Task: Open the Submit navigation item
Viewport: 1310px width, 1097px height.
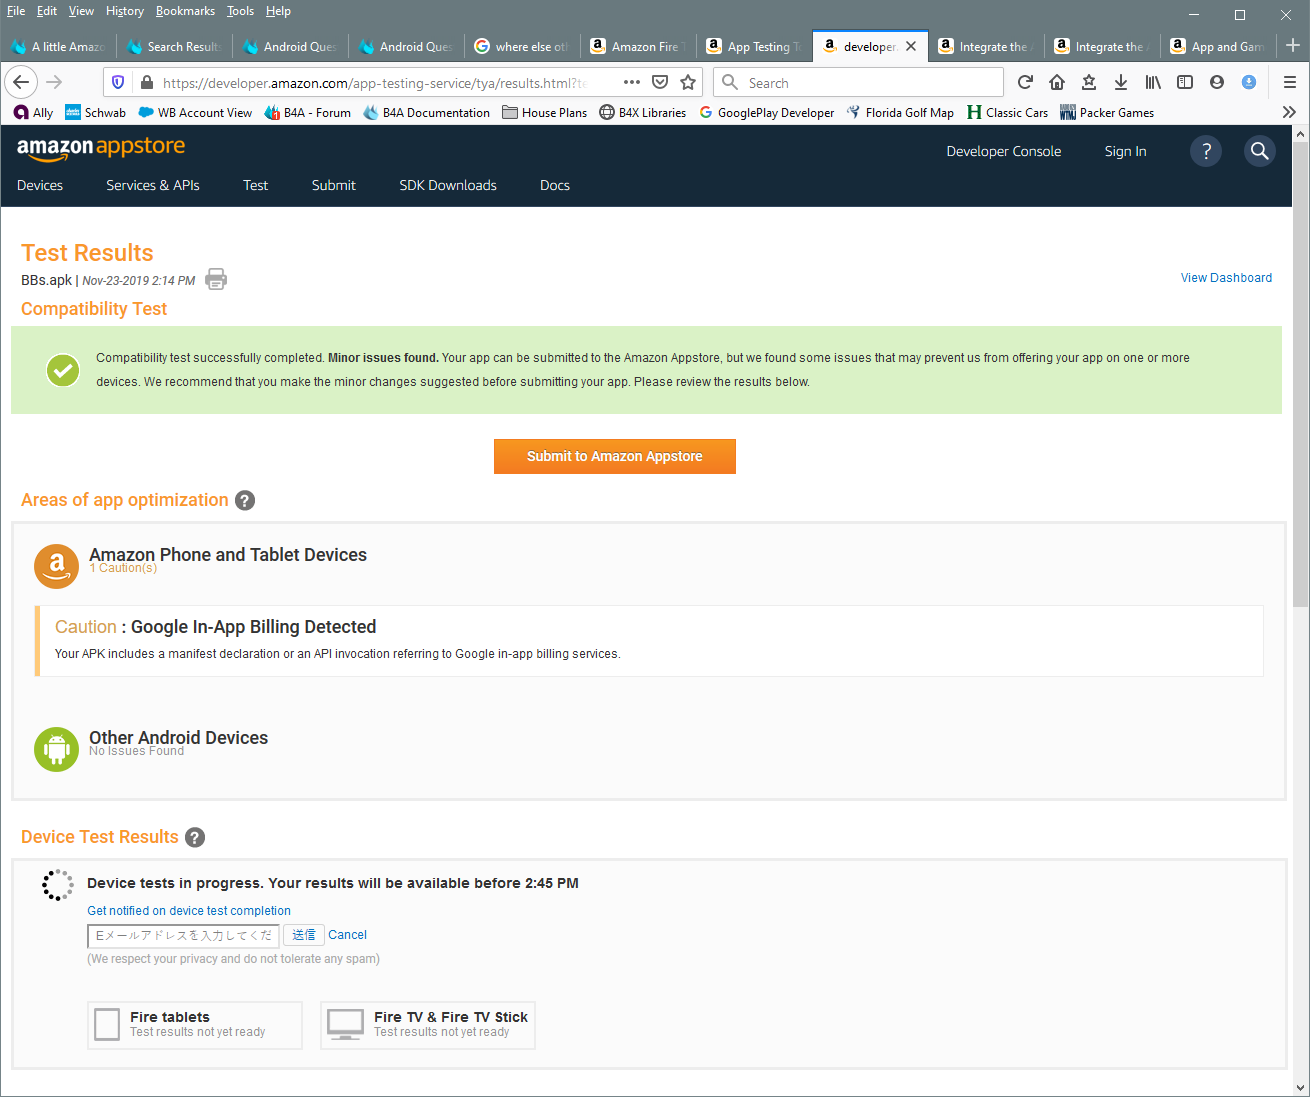Action: click(x=333, y=185)
